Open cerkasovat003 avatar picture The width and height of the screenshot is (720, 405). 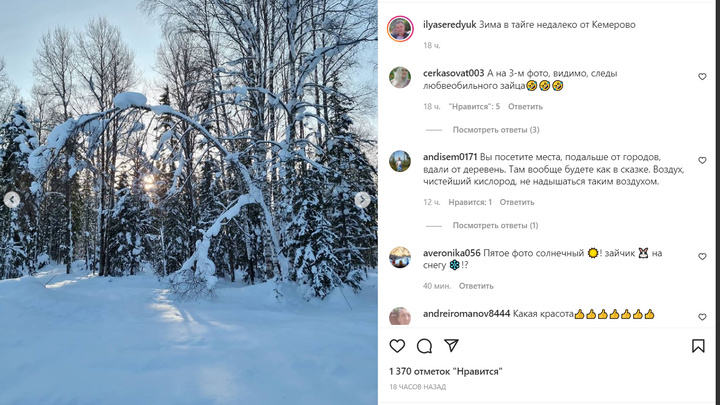[400, 77]
